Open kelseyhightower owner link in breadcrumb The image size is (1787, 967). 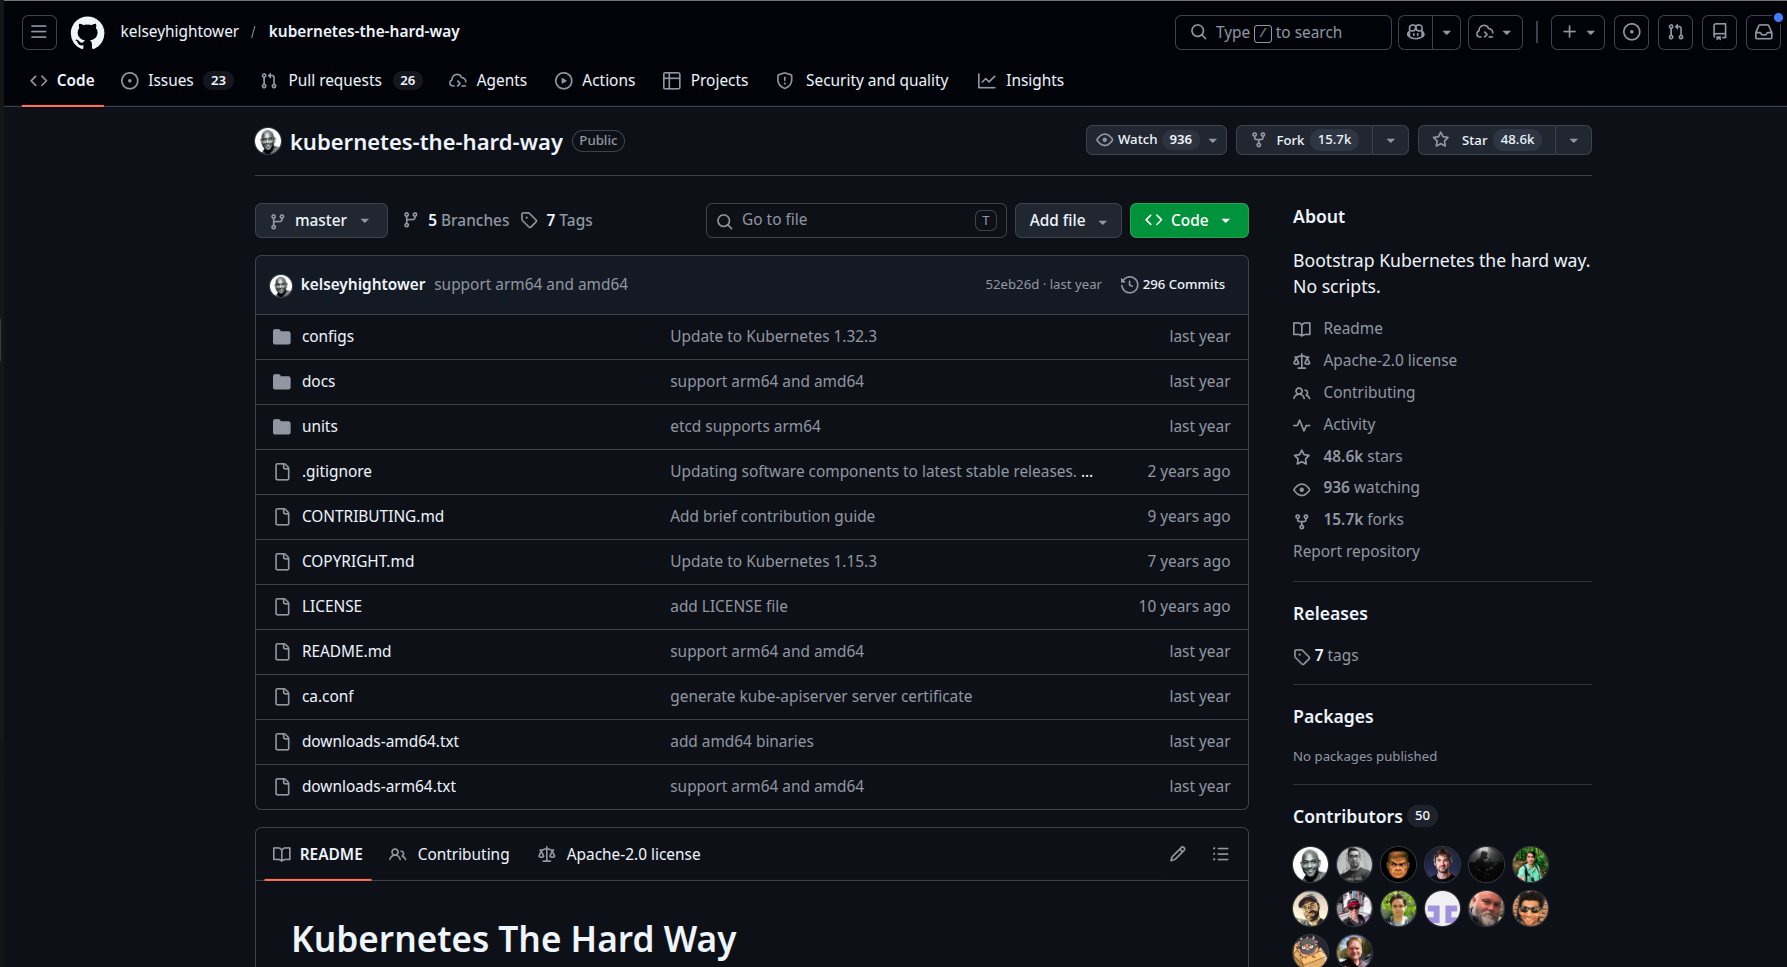[x=180, y=32]
